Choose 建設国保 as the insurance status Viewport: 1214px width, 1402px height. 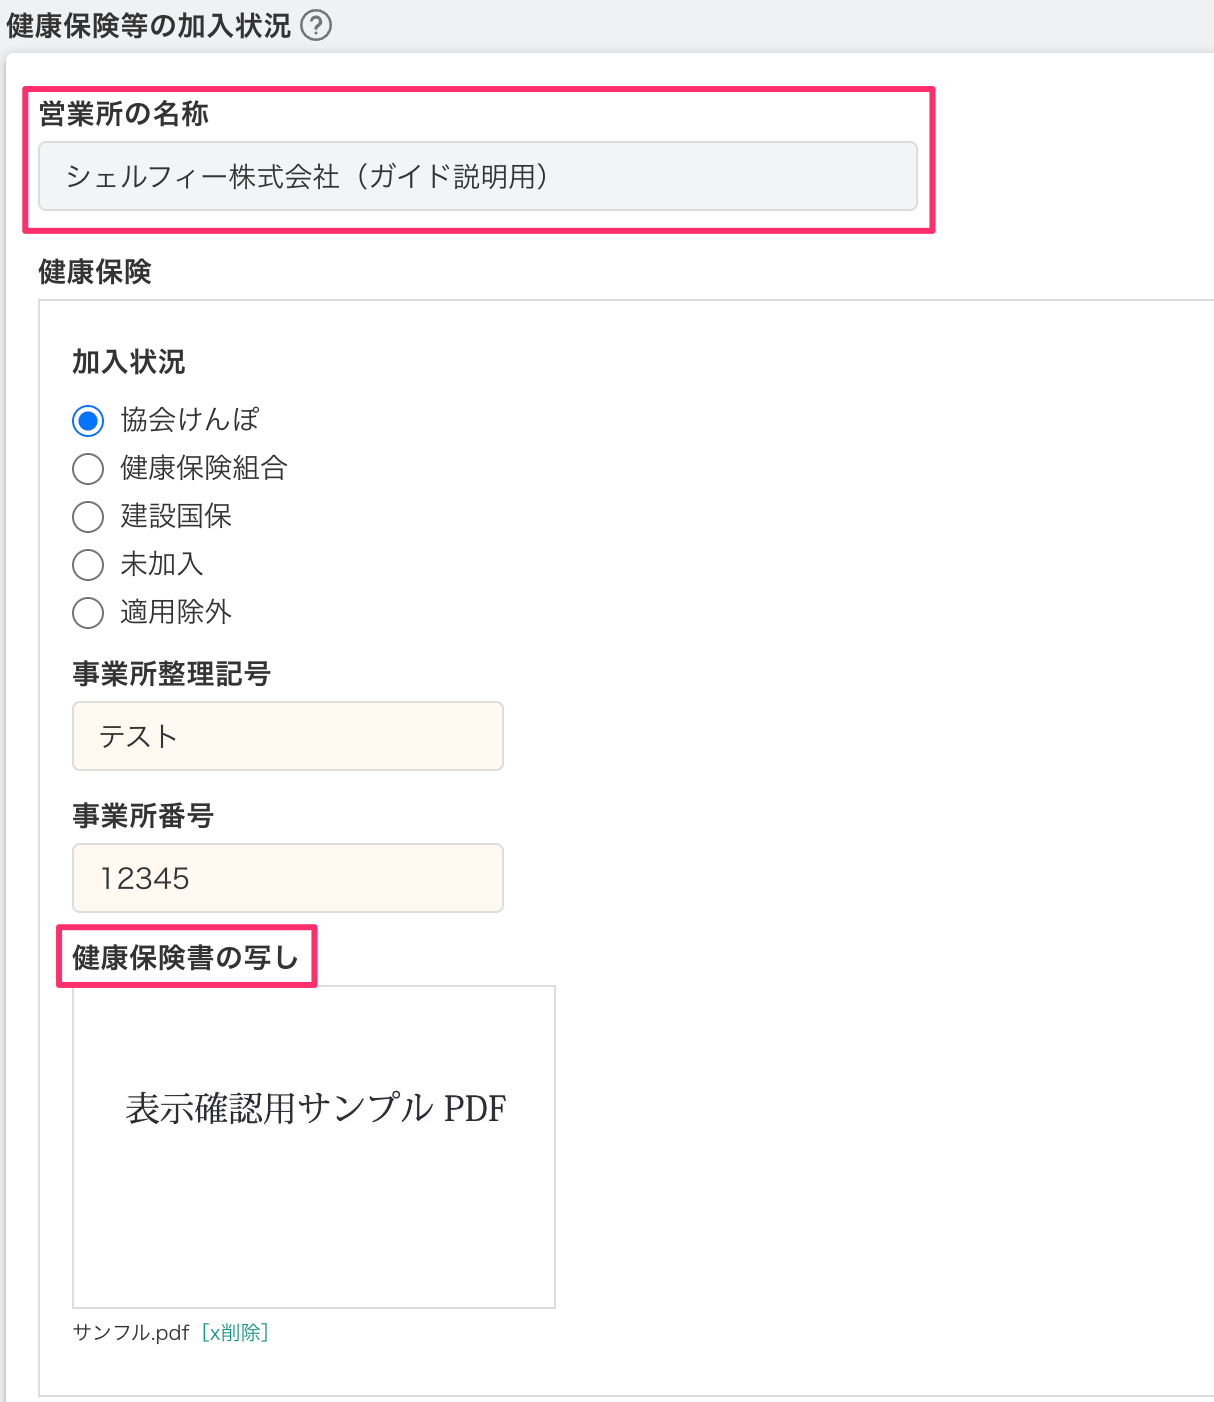(x=88, y=516)
